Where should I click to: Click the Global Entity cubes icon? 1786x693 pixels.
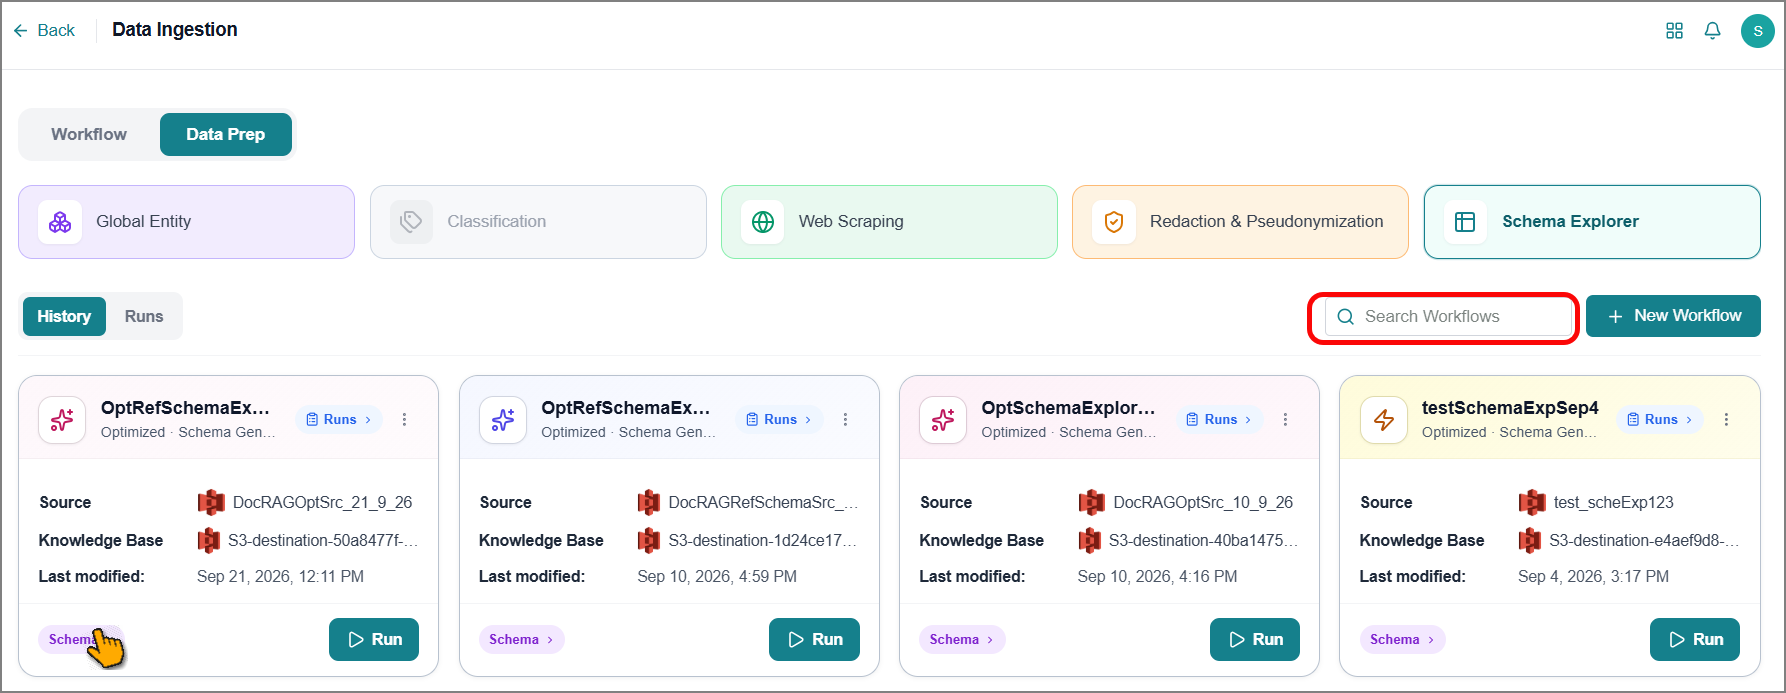click(60, 222)
